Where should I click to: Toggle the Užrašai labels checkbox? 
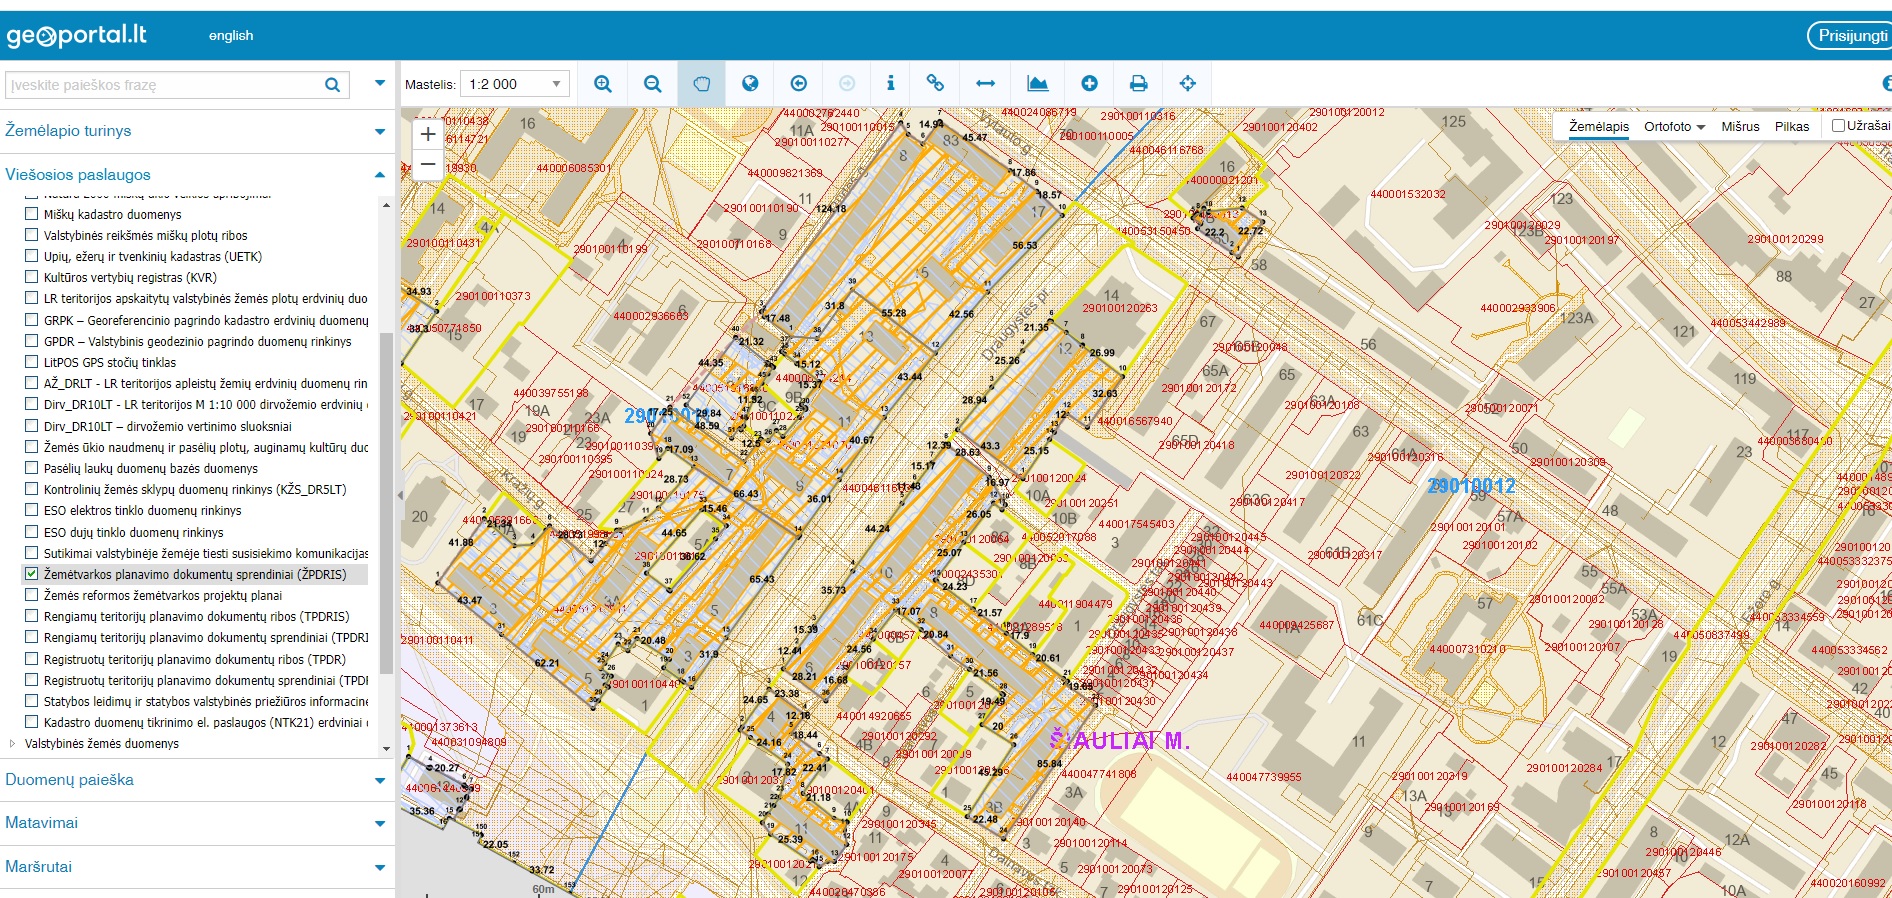(1838, 126)
